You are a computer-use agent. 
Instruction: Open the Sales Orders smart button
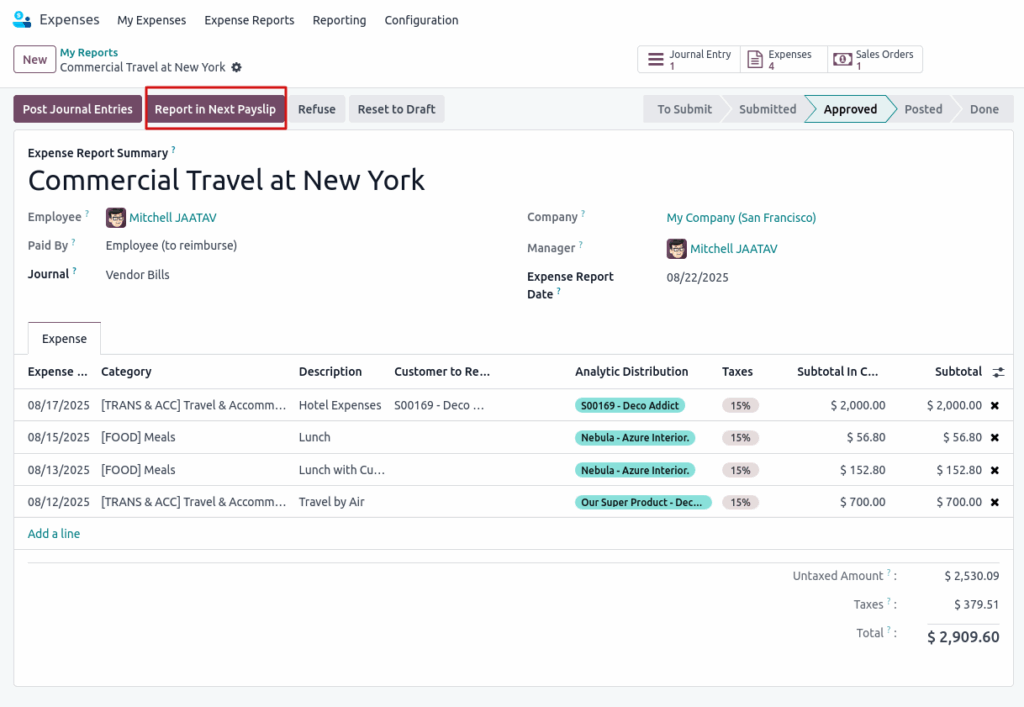(874, 60)
